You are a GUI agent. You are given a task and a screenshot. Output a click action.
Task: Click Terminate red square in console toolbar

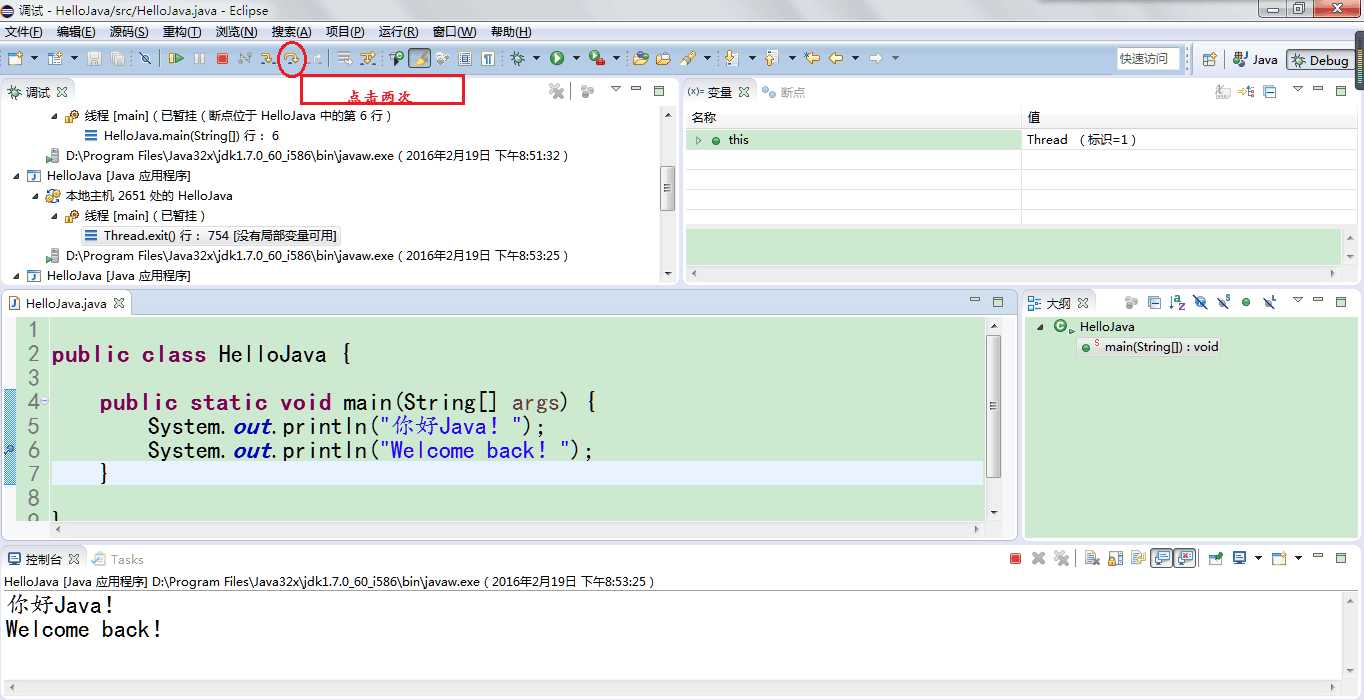click(1016, 559)
